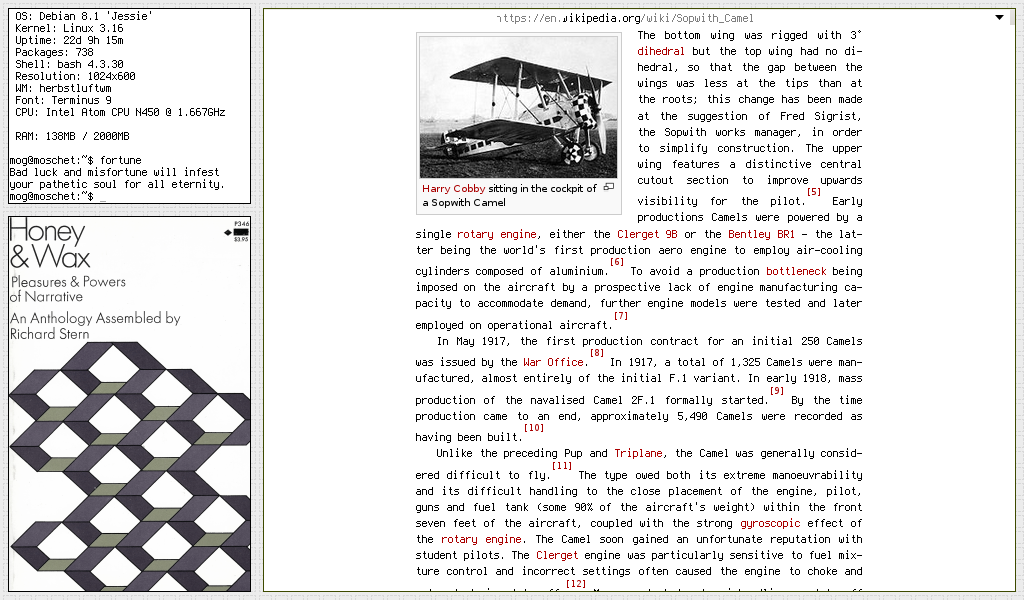Click the enlarge icon beside the image caption
Screen dimensions: 1024x600
click(608, 187)
